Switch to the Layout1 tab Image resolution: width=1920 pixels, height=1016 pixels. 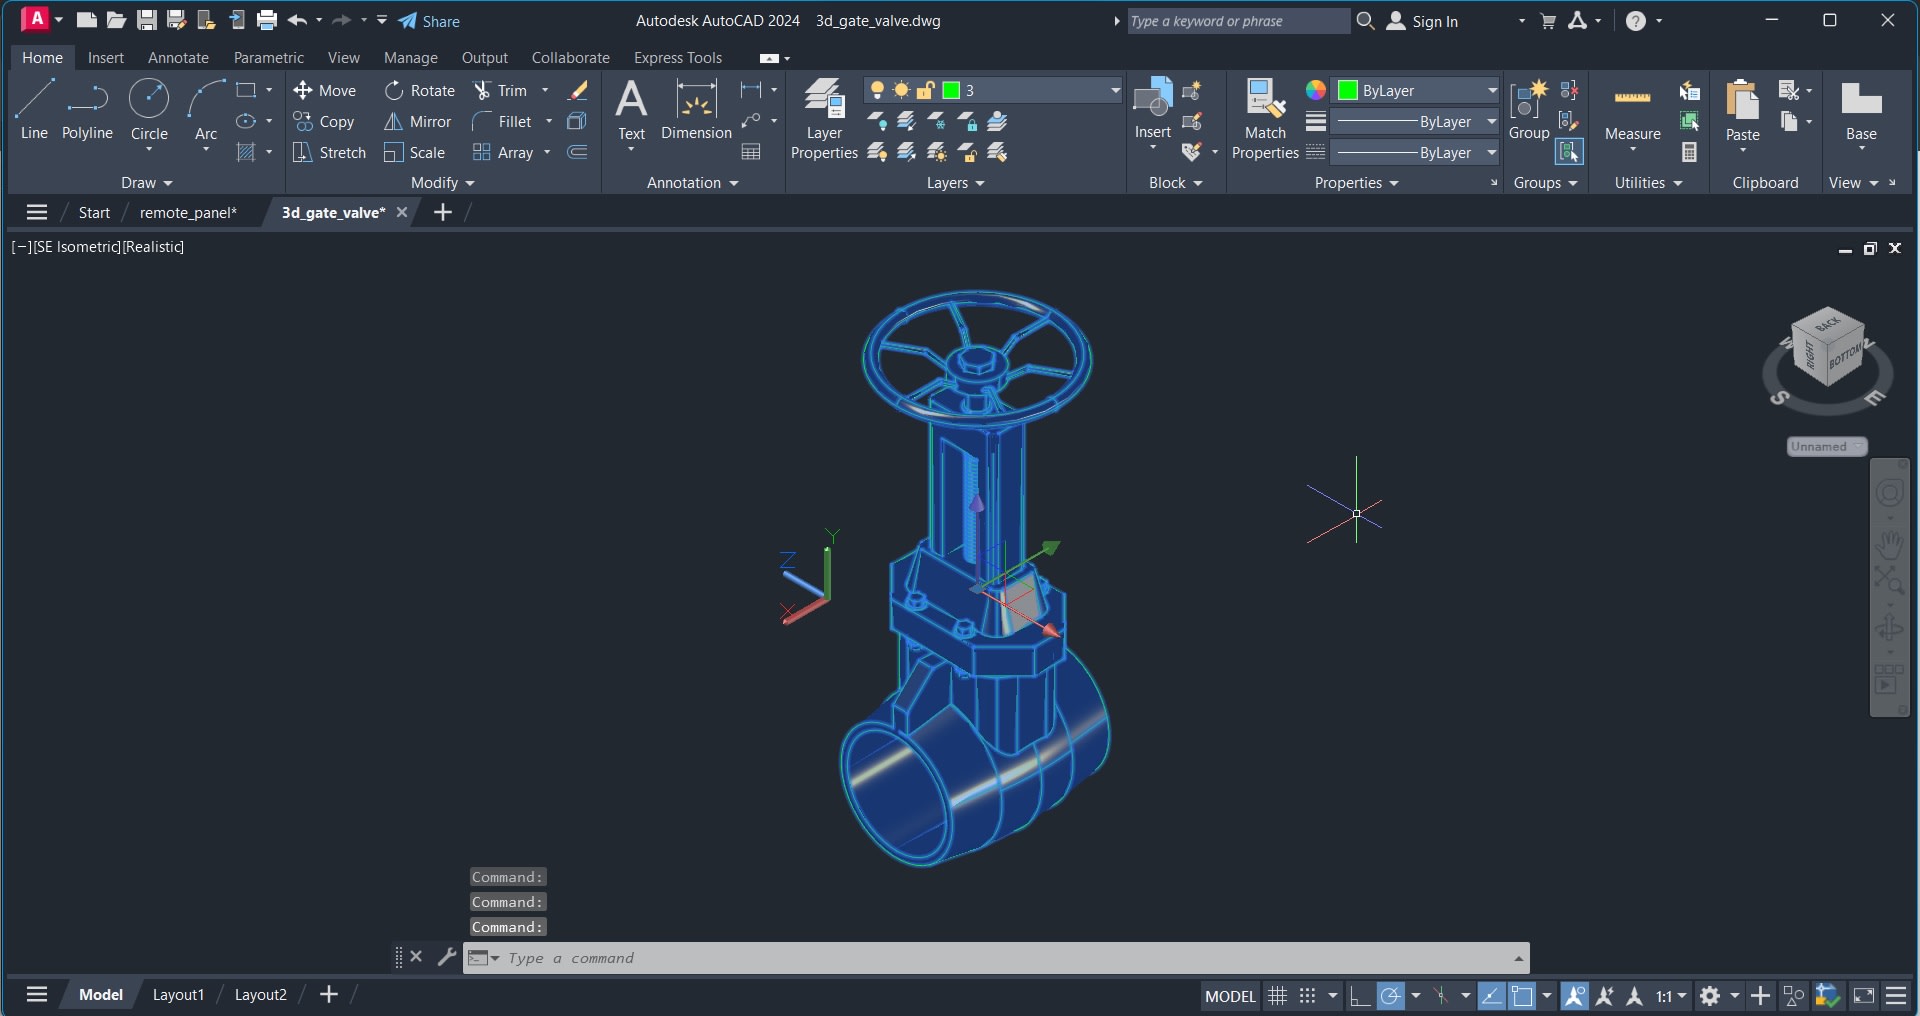(x=178, y=993)
